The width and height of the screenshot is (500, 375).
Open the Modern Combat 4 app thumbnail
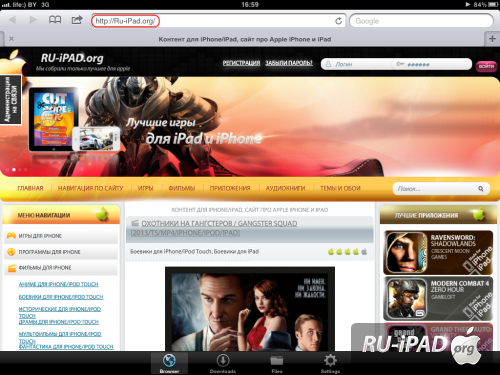(x=406, y=298)
